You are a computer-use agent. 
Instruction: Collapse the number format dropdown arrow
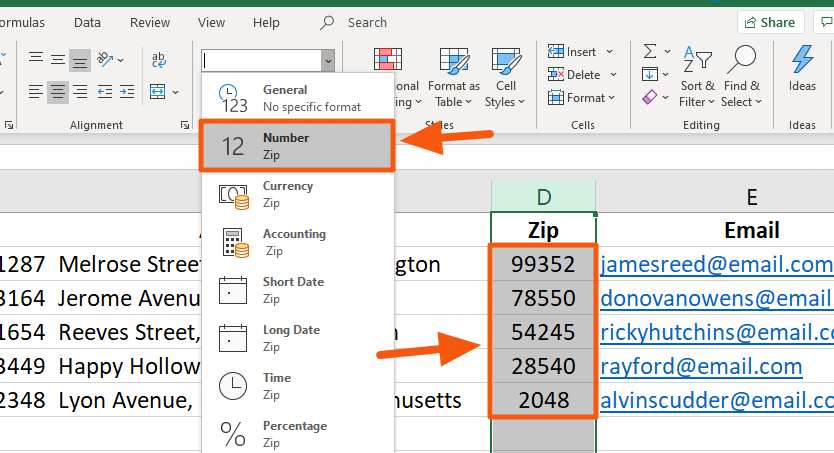point(328,61)
